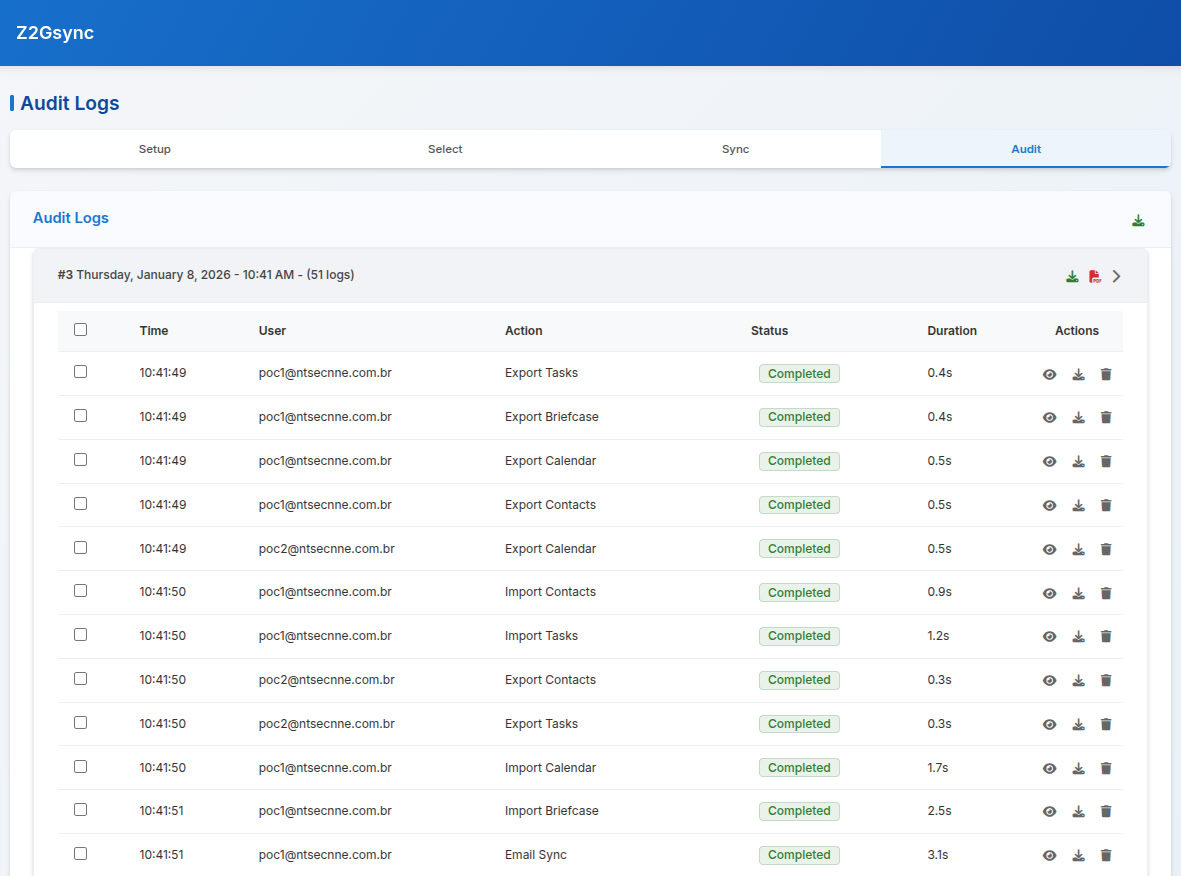The width and height of the screenshot is (1181, 876).
Task: Open the Audit Logs section heading link
Action: pos(70,218)
